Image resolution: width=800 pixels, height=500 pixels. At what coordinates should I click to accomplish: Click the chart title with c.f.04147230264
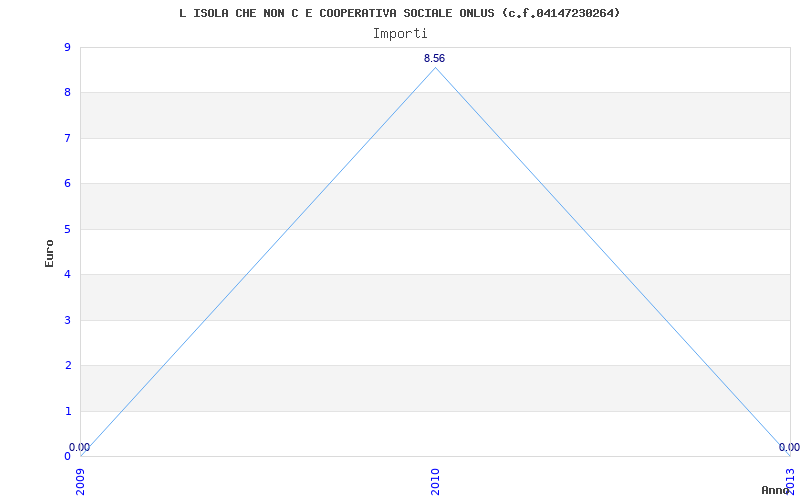(x=399, y=13)
